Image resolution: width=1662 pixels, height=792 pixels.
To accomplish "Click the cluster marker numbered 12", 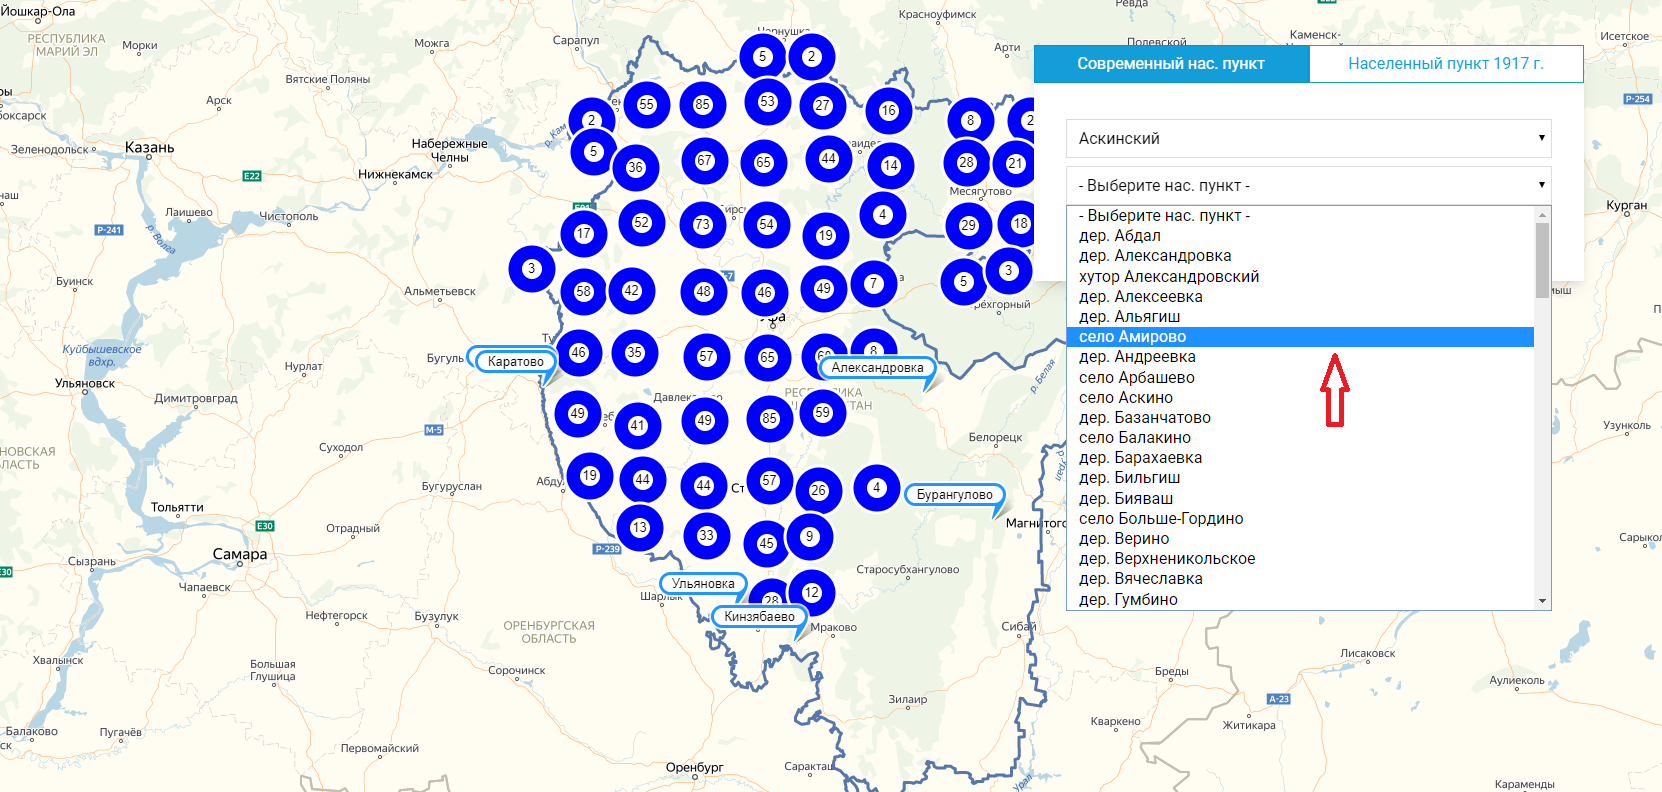I will 812,593.
